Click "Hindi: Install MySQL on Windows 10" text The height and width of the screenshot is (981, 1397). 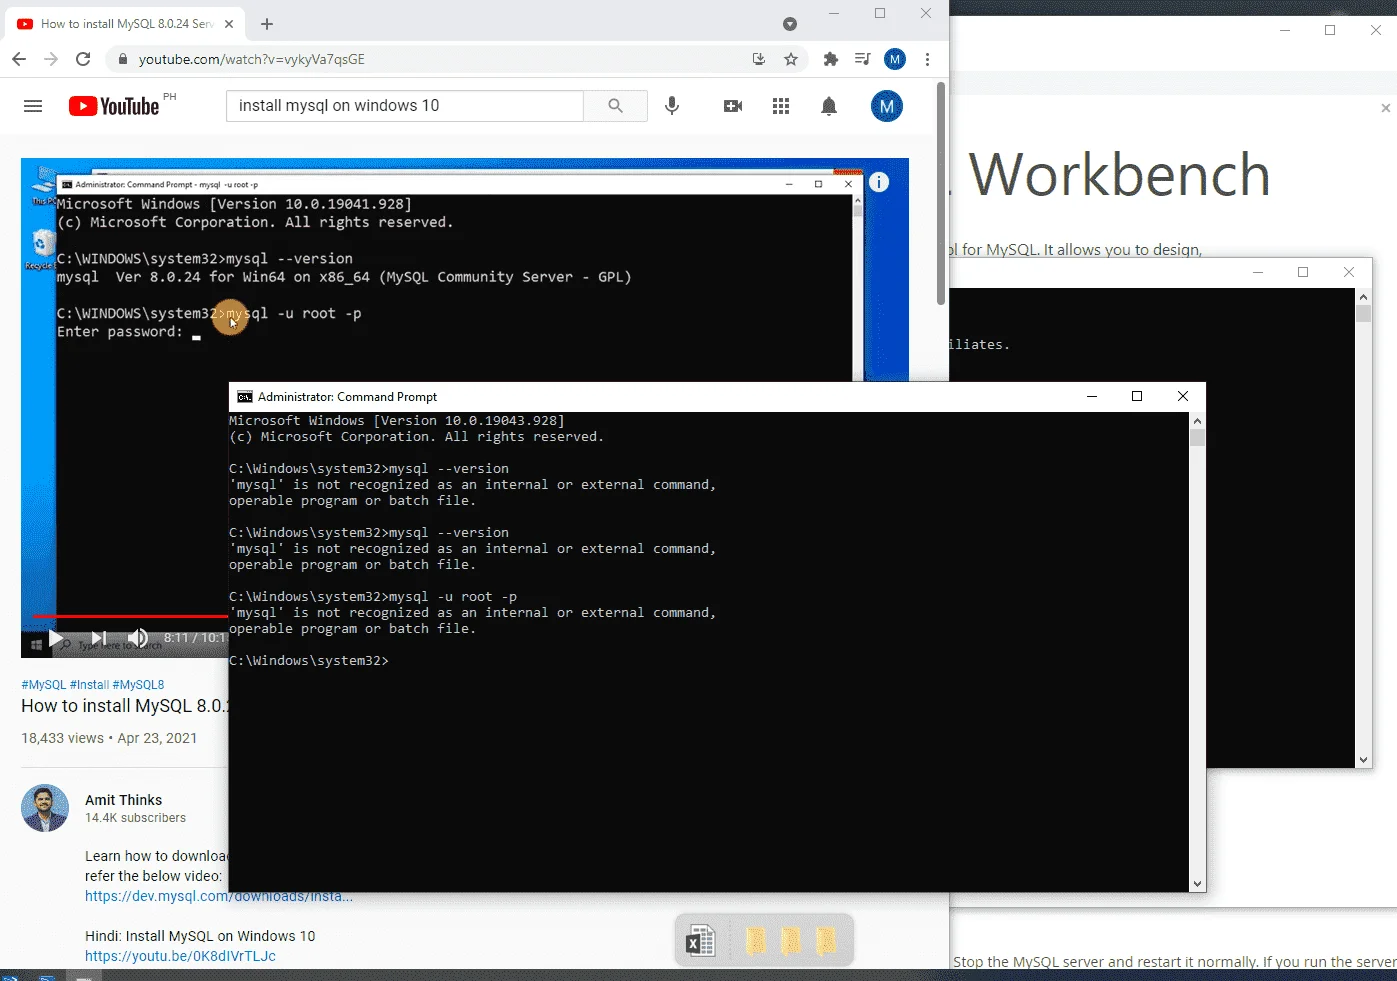[x=200, y=936]
